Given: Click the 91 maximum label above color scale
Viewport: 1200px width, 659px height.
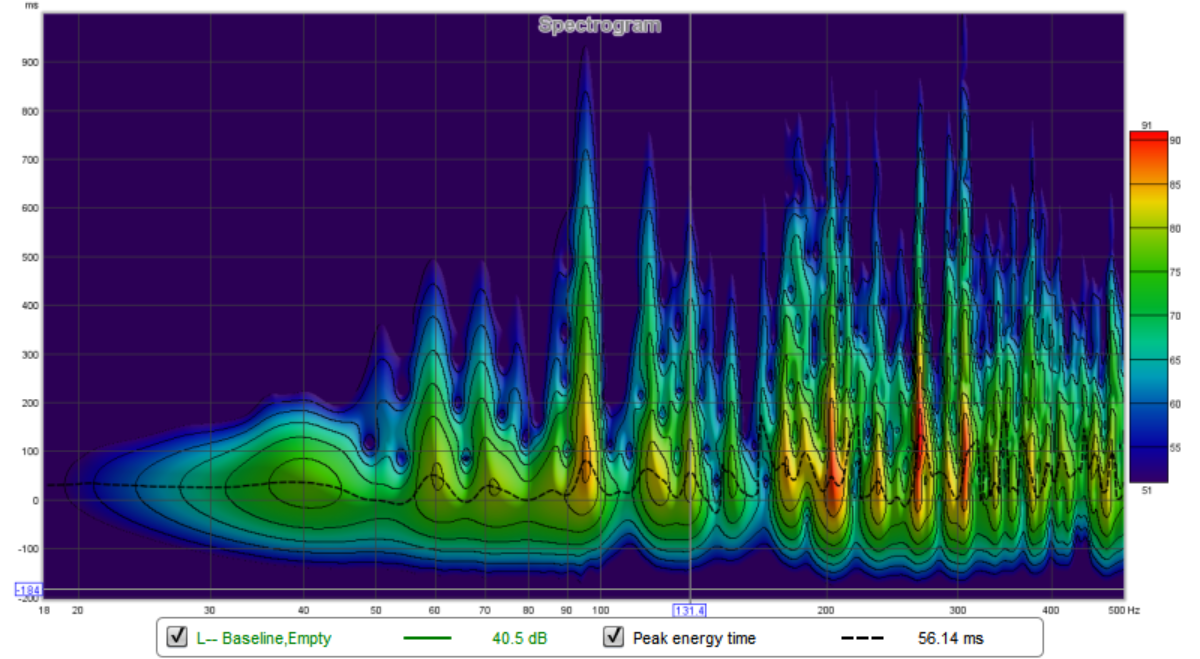Looking at the screenshot, I should (1147, 126).
